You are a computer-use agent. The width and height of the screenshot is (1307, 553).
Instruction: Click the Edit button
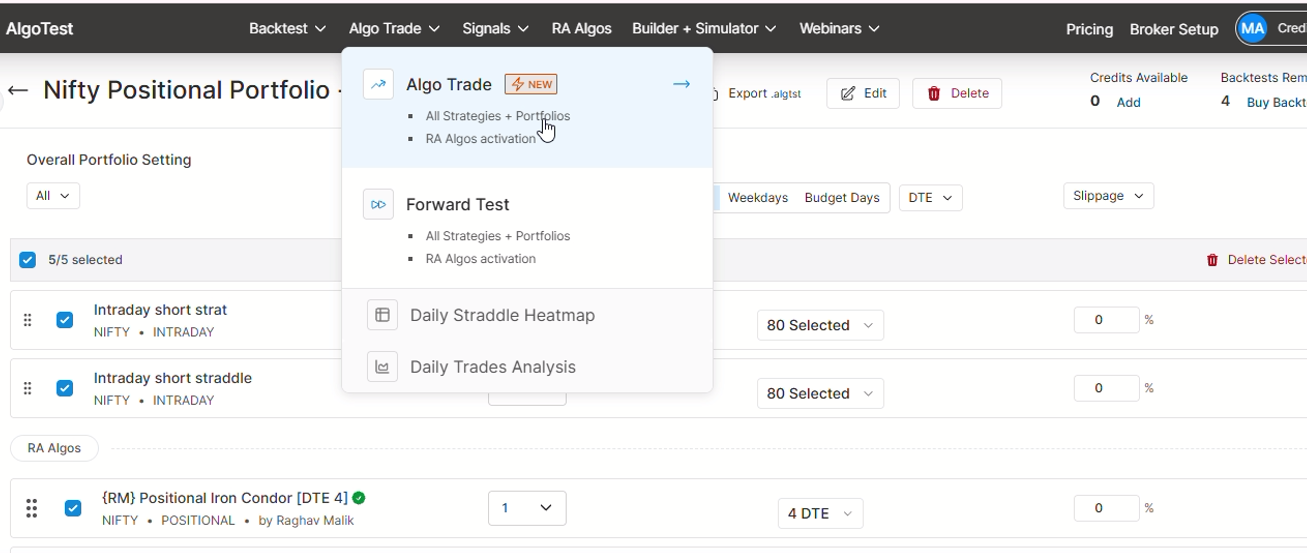(x=863, y=93)
